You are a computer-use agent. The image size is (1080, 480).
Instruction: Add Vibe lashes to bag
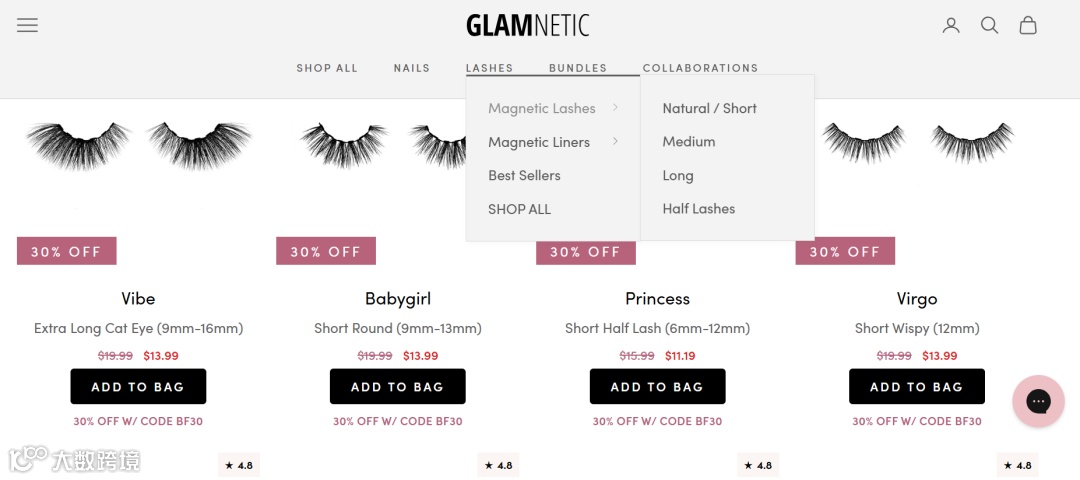coord(138,386)
